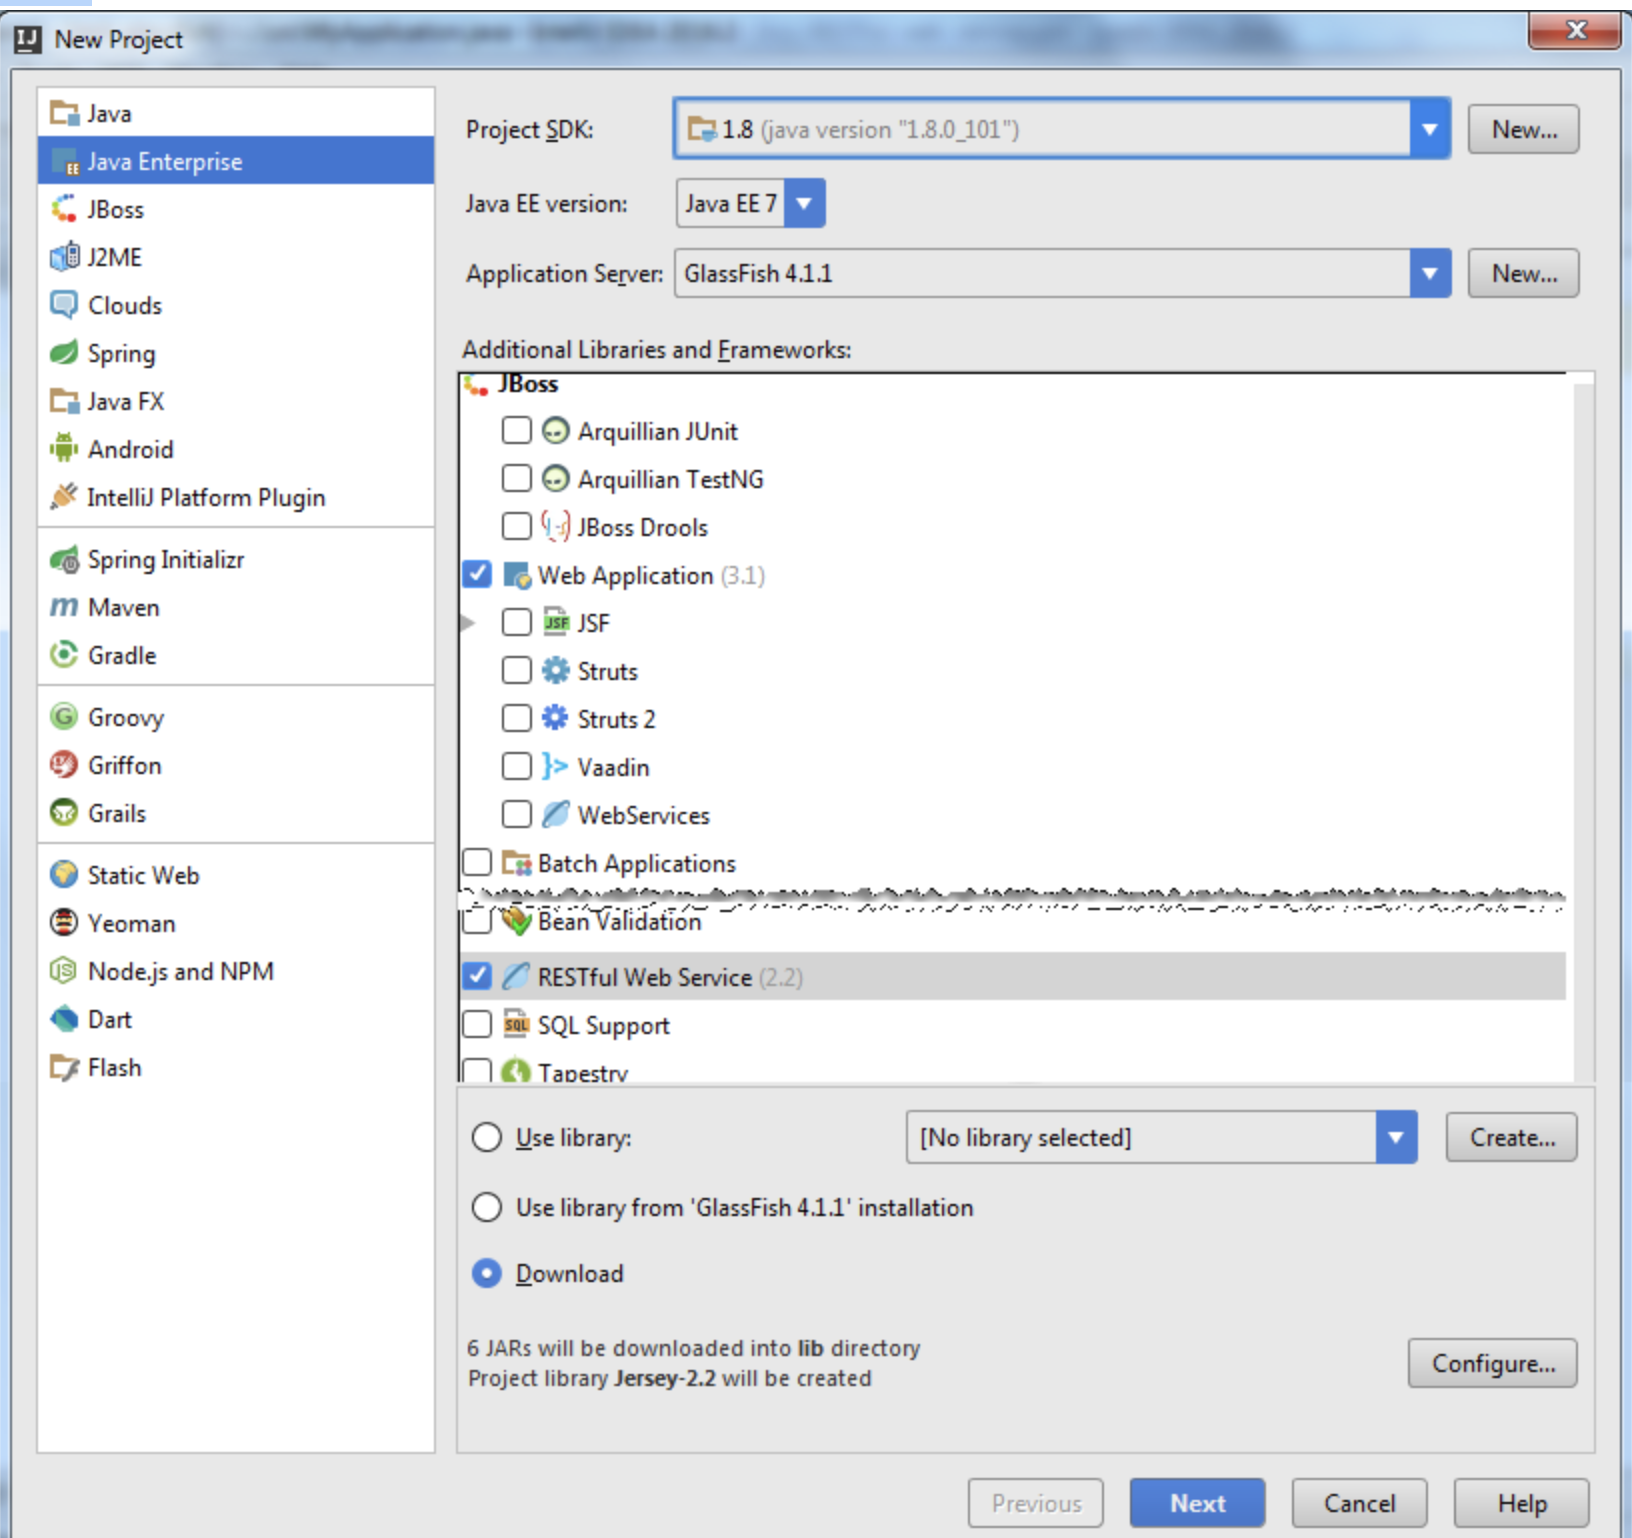
Task: Check the Struts checkbox
Action: pos(516,671)
